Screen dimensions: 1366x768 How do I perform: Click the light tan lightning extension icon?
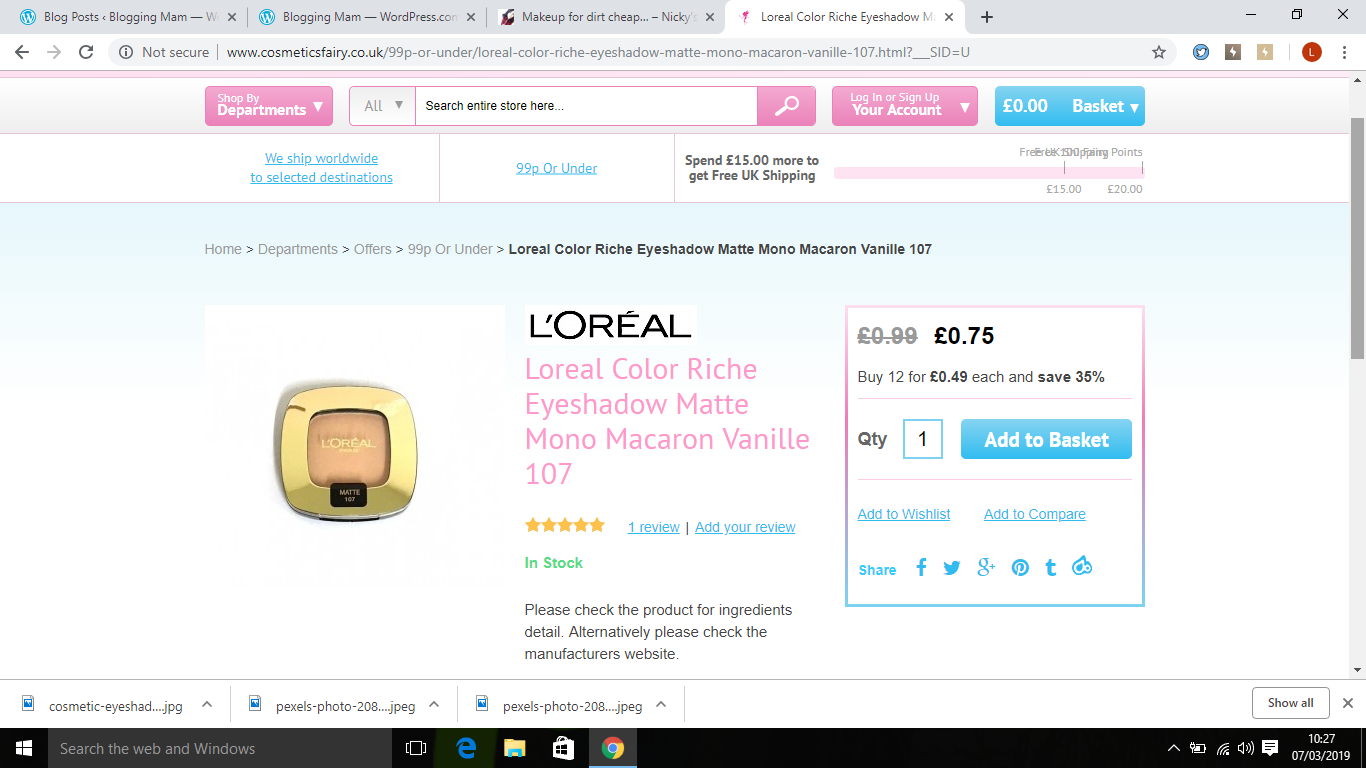1265,52
